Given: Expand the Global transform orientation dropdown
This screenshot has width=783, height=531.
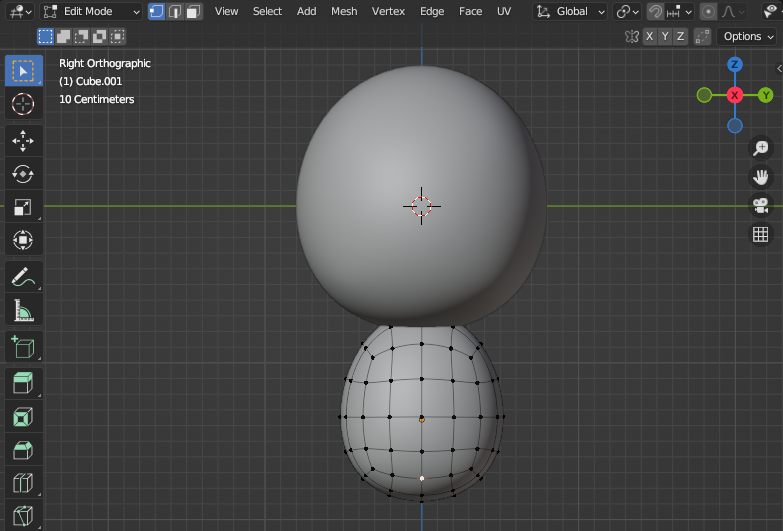Looking at the screenshot, I should coord(571,11).
